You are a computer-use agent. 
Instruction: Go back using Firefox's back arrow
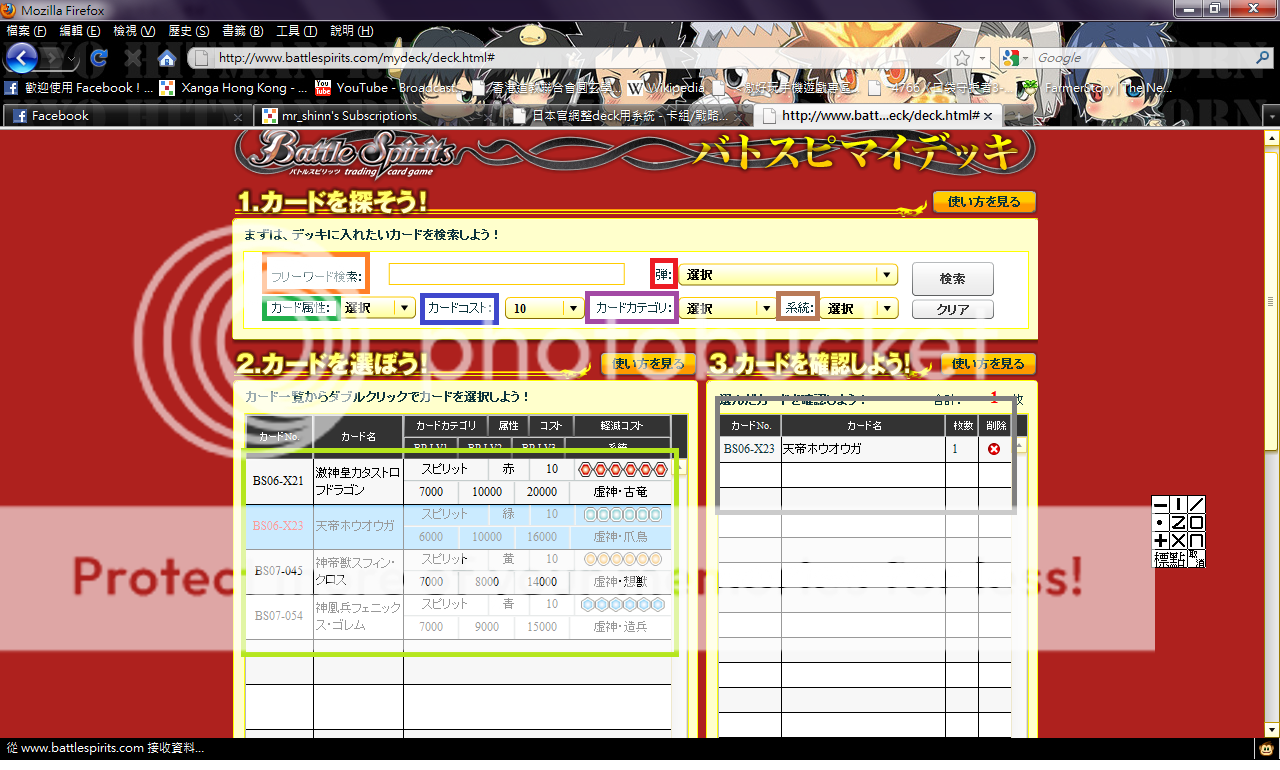click(x=22, y=57)
